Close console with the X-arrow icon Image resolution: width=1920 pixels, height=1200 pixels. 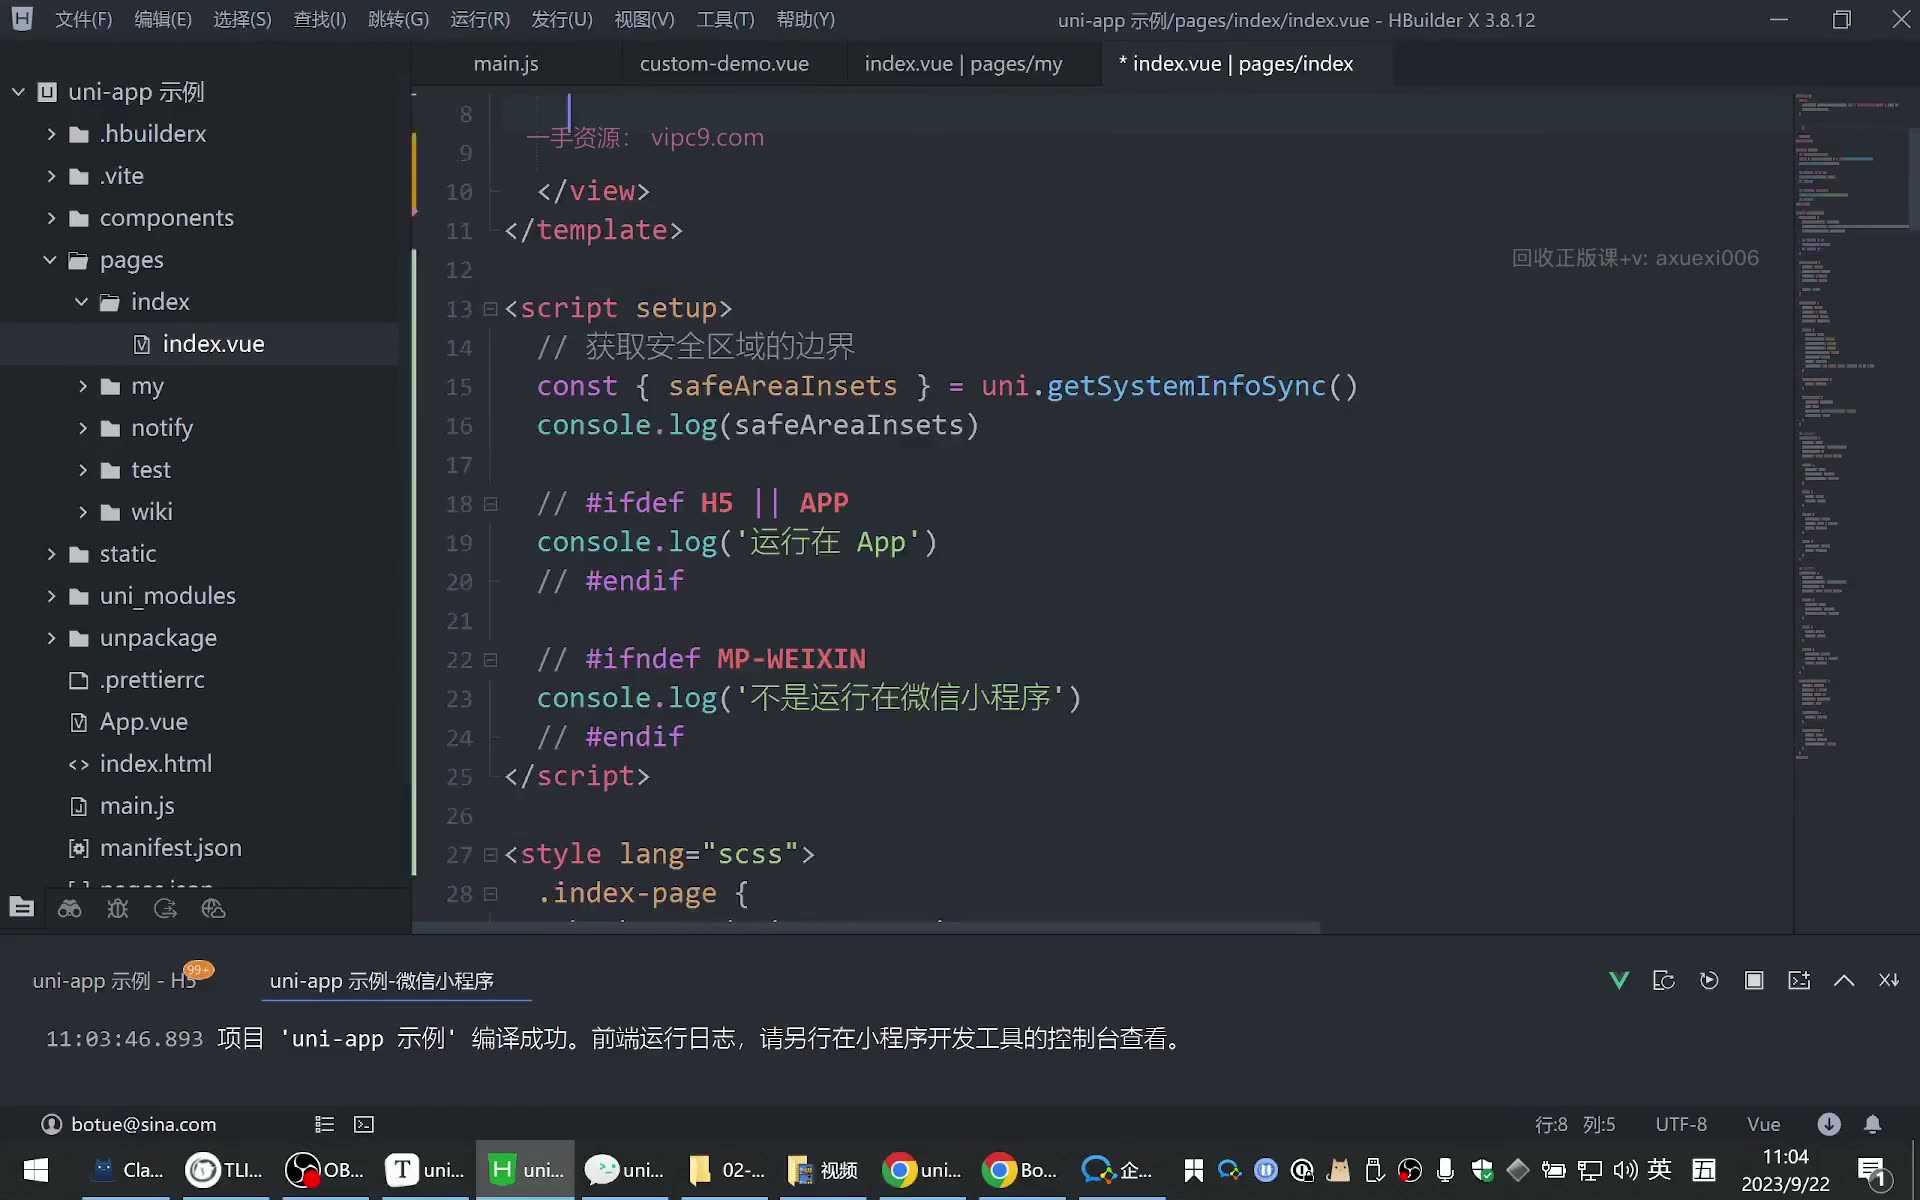[1889, 980]
